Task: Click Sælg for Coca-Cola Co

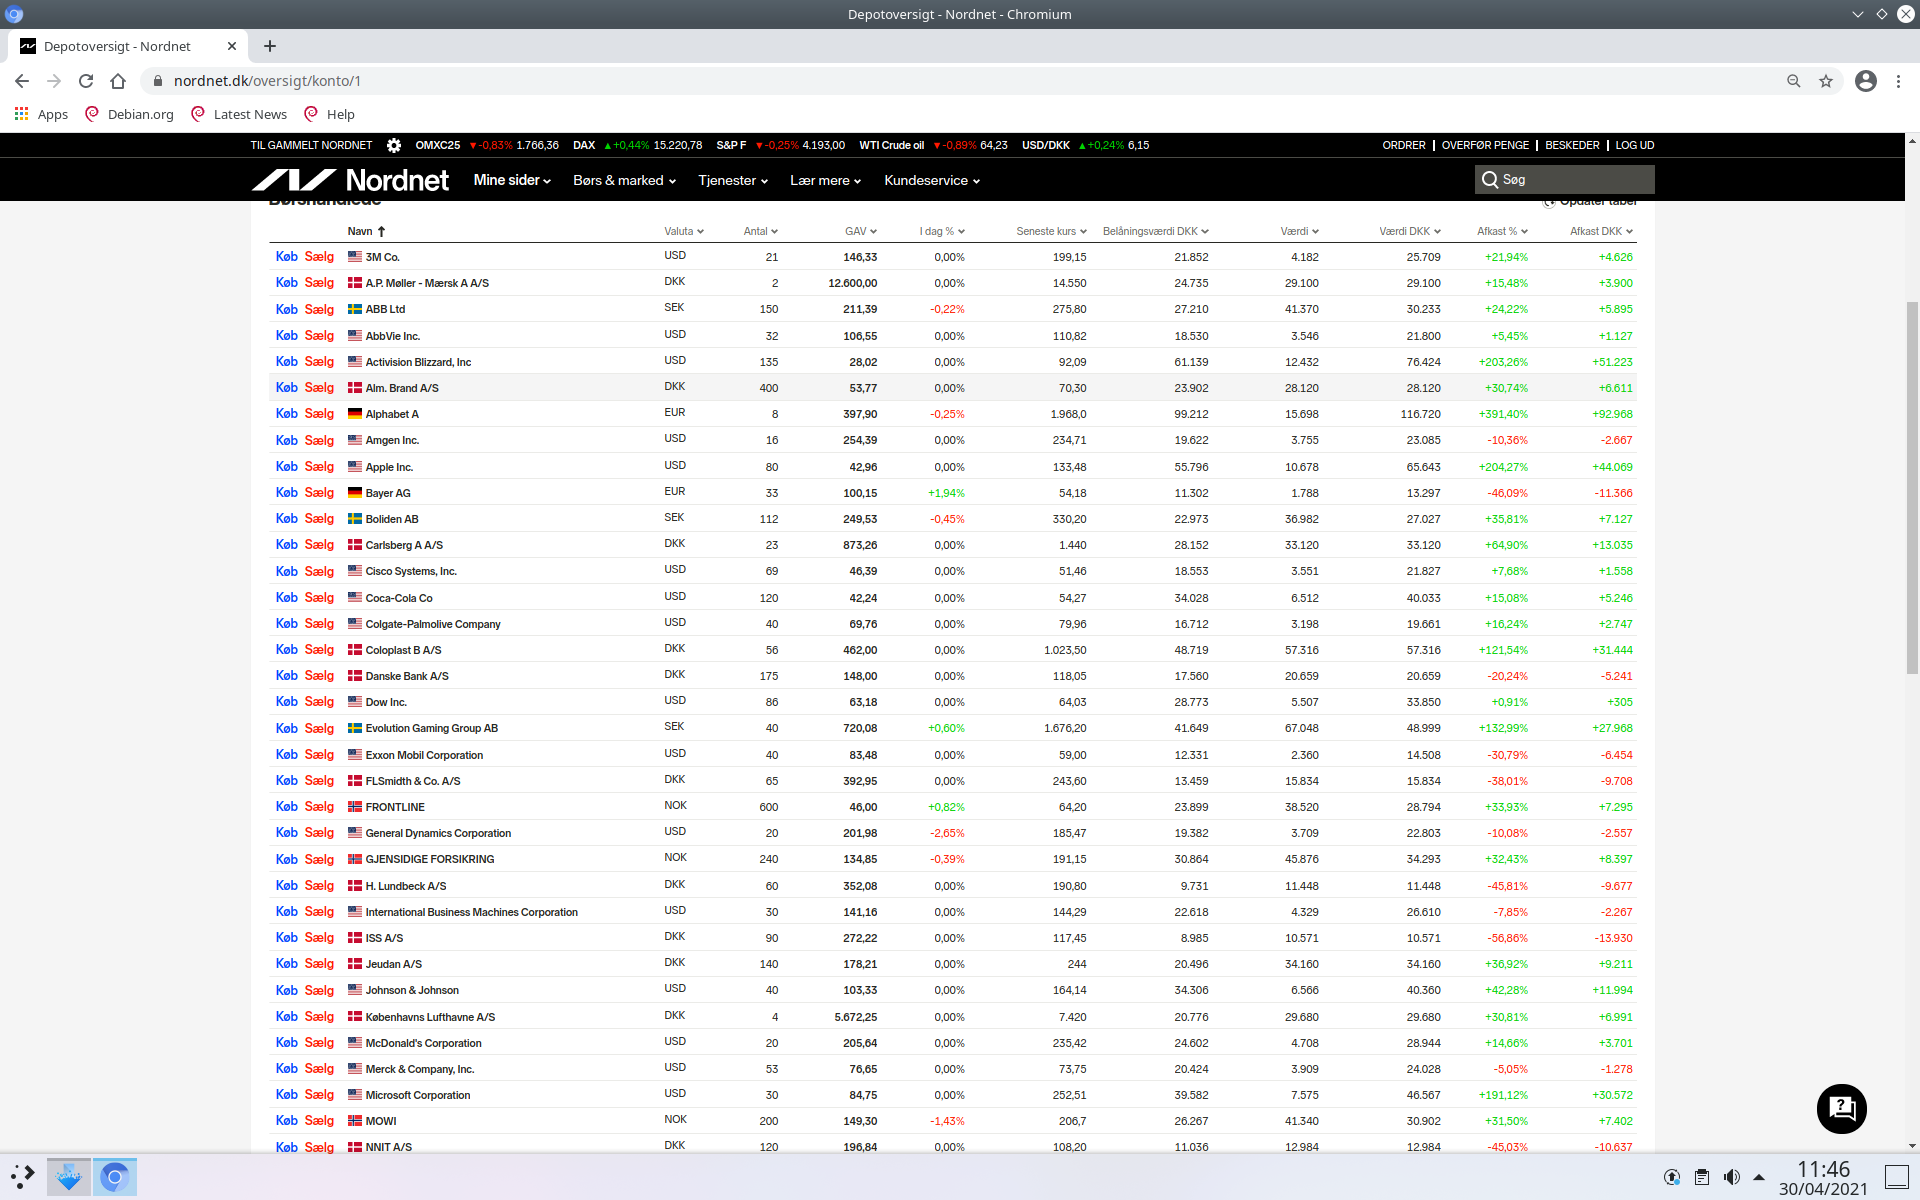Action: point(319,598)
